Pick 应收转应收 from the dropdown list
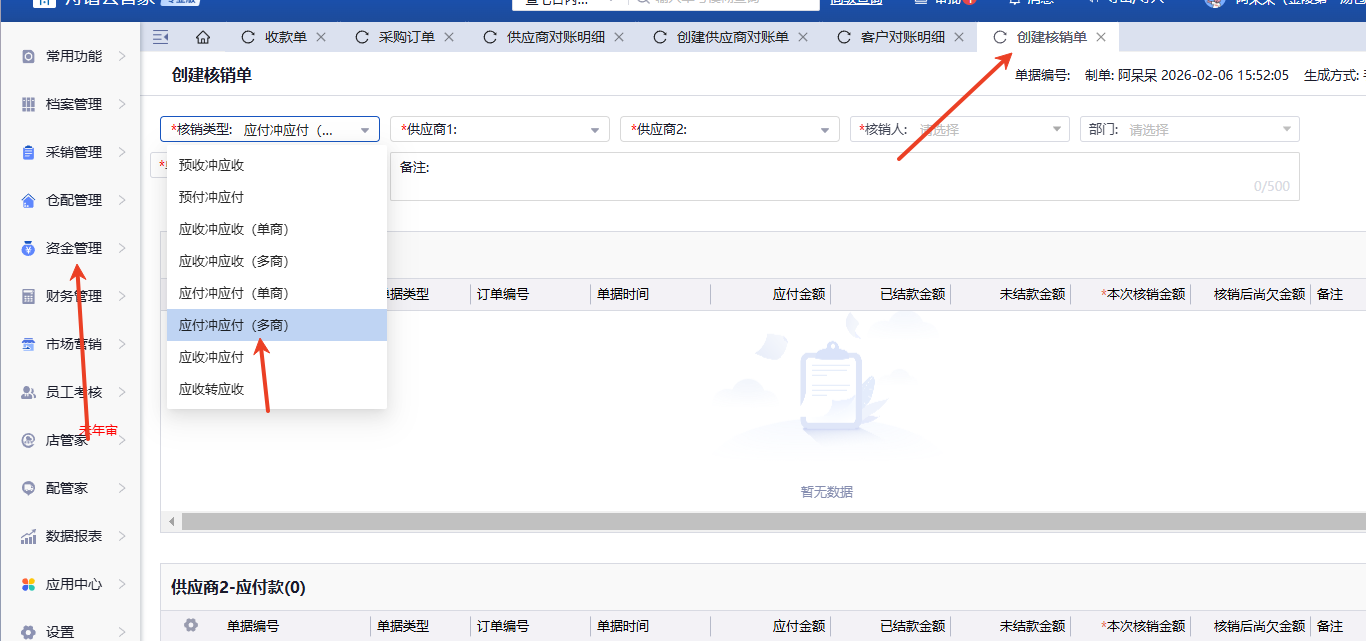Image resolution: width=1366 pixels, height=641 pixels. click(212, 389)
